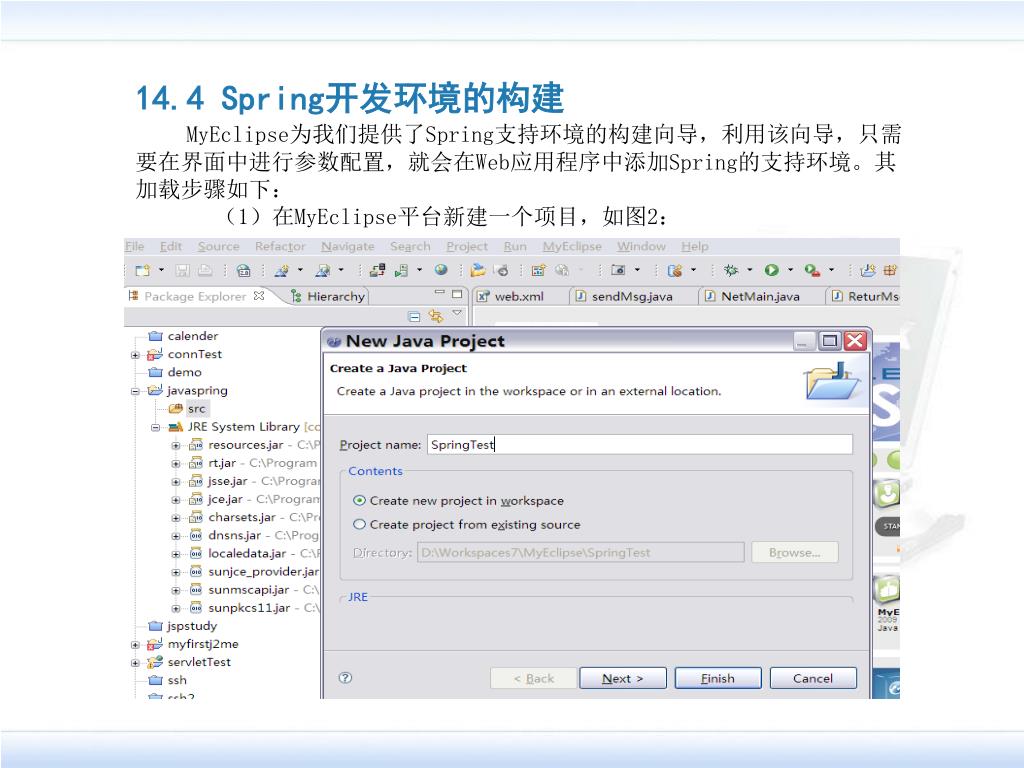The height and width of the screenshot is (768, 1024).
Task: Click the globe web browser toolbar icon
Action: click(441, 270)
